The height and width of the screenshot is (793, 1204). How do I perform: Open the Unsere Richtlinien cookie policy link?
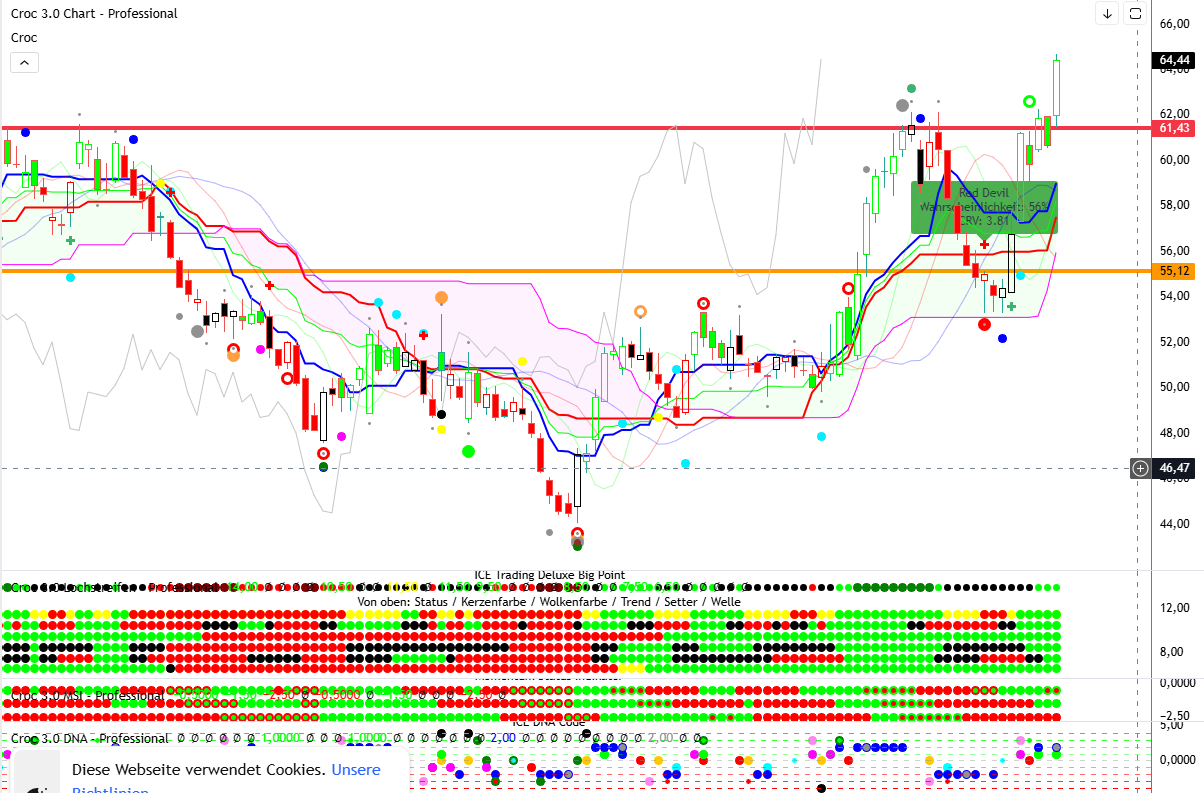356,770
